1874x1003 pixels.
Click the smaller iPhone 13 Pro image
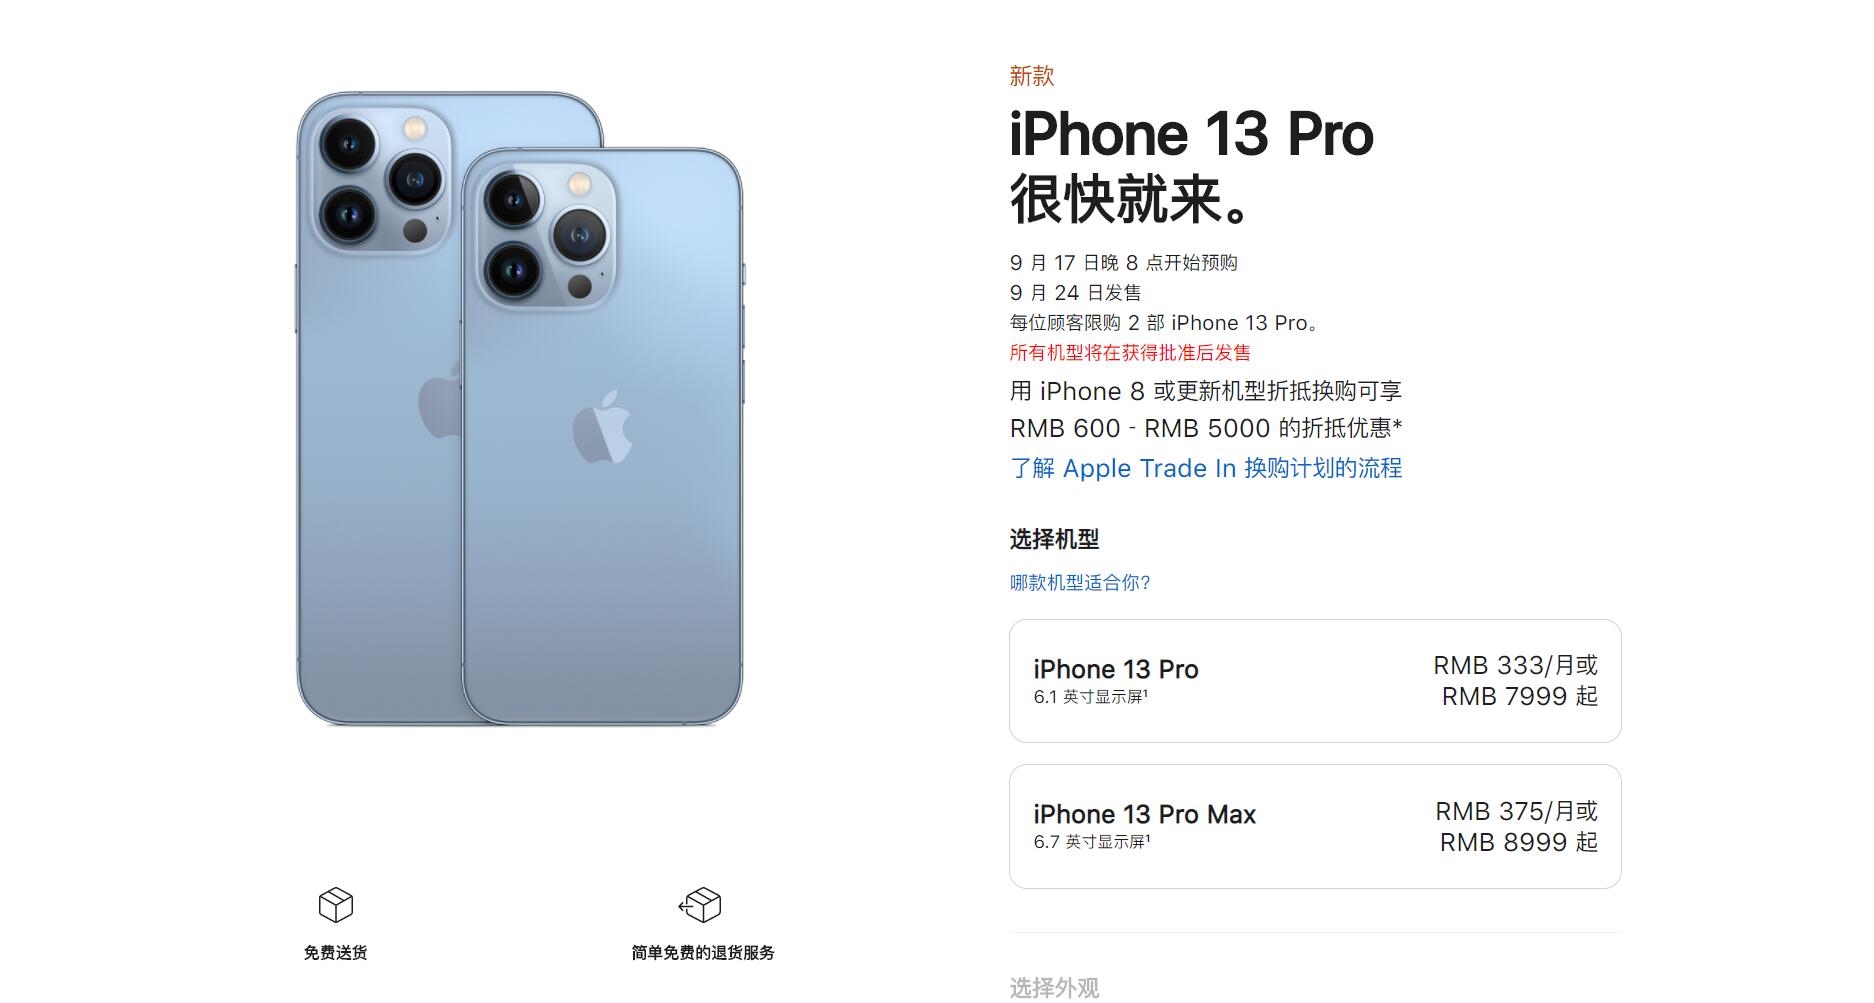point(603,436)
